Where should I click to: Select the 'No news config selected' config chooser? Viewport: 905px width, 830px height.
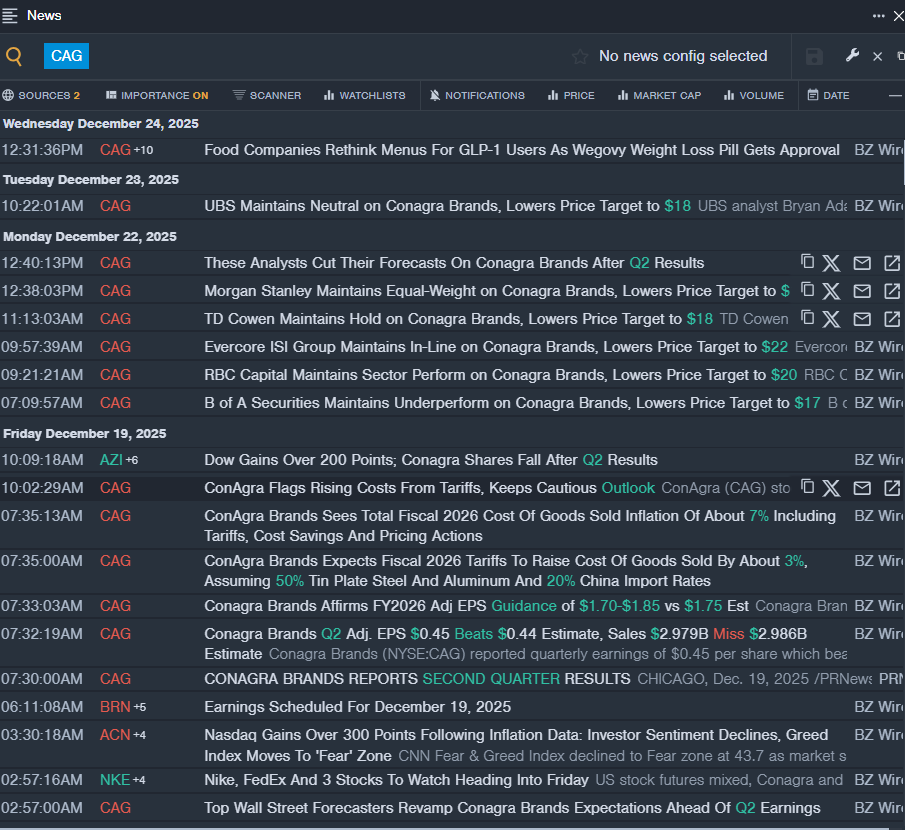pyautogui.click(x=683, y=56)
